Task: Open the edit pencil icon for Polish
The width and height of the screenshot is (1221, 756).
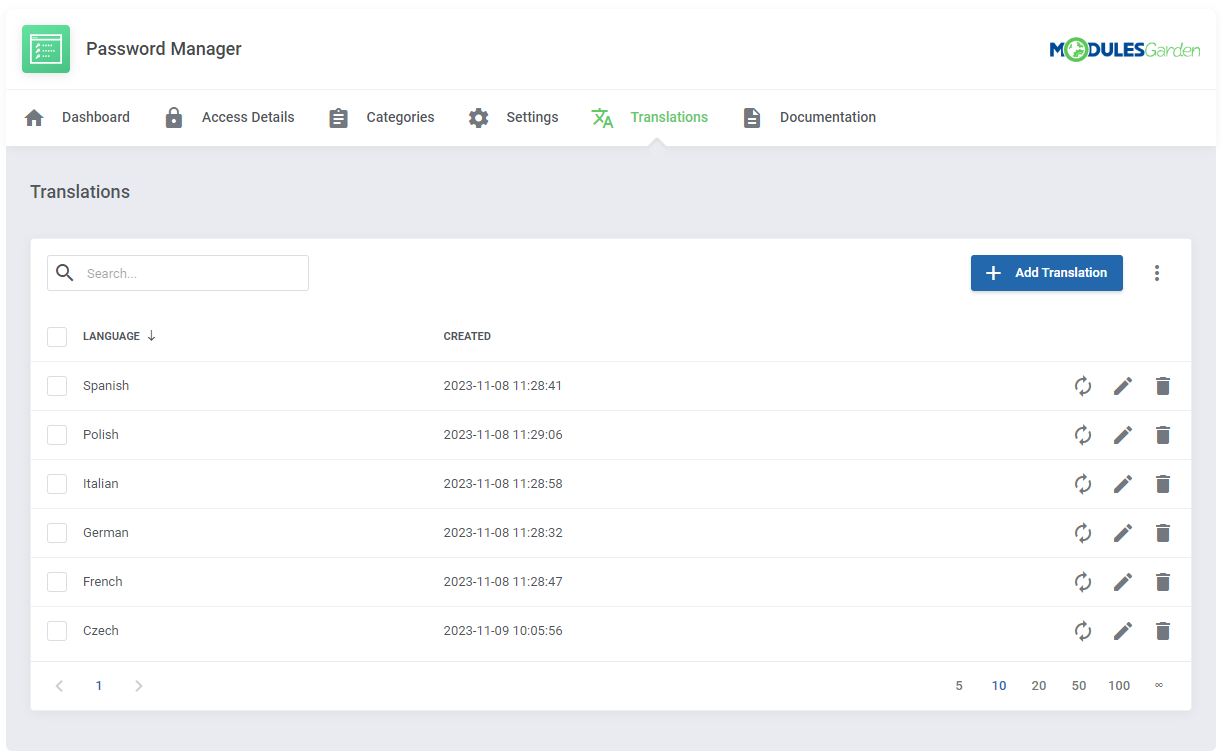Action: 1123,434
